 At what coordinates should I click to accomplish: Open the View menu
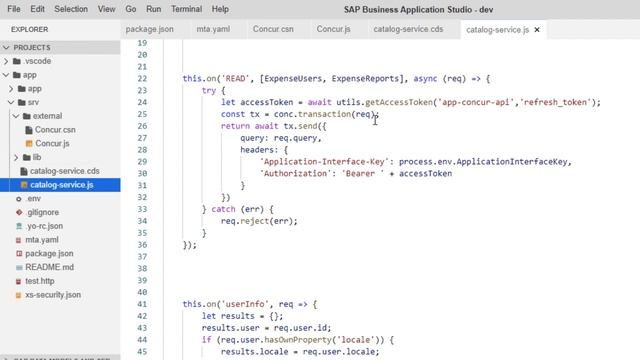[x=106, y=9]
